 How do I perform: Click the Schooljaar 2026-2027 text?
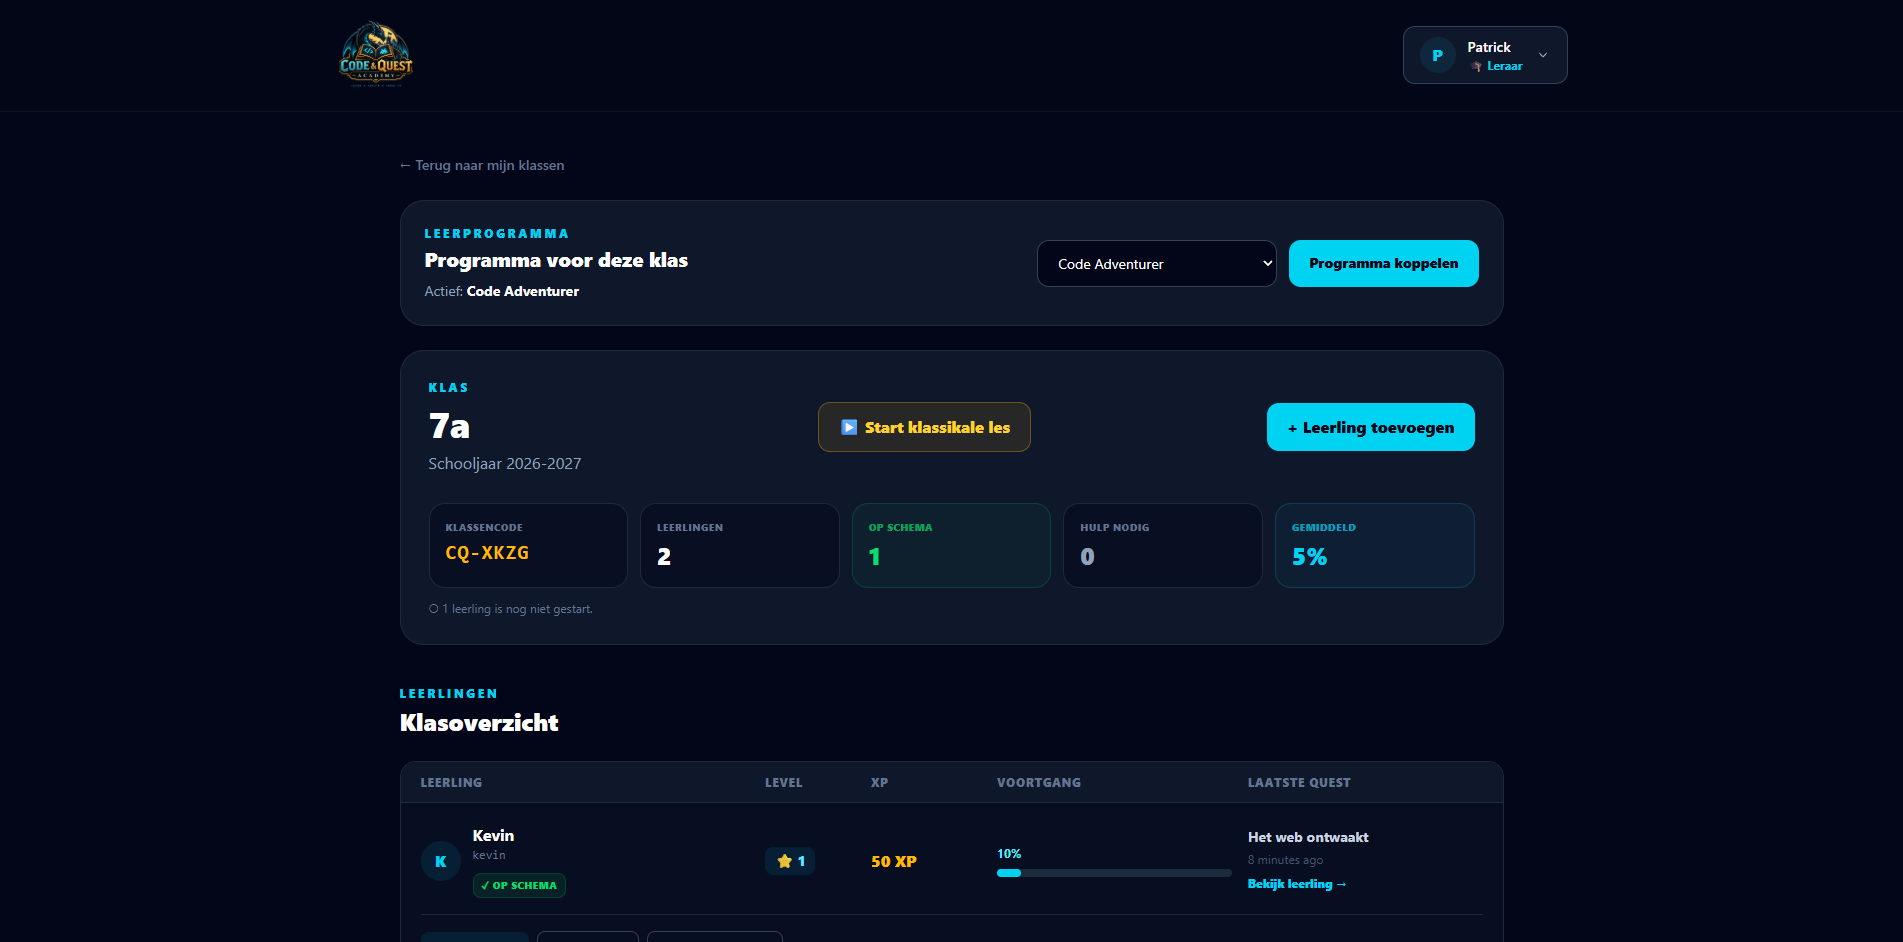click(x=505, y=463)
